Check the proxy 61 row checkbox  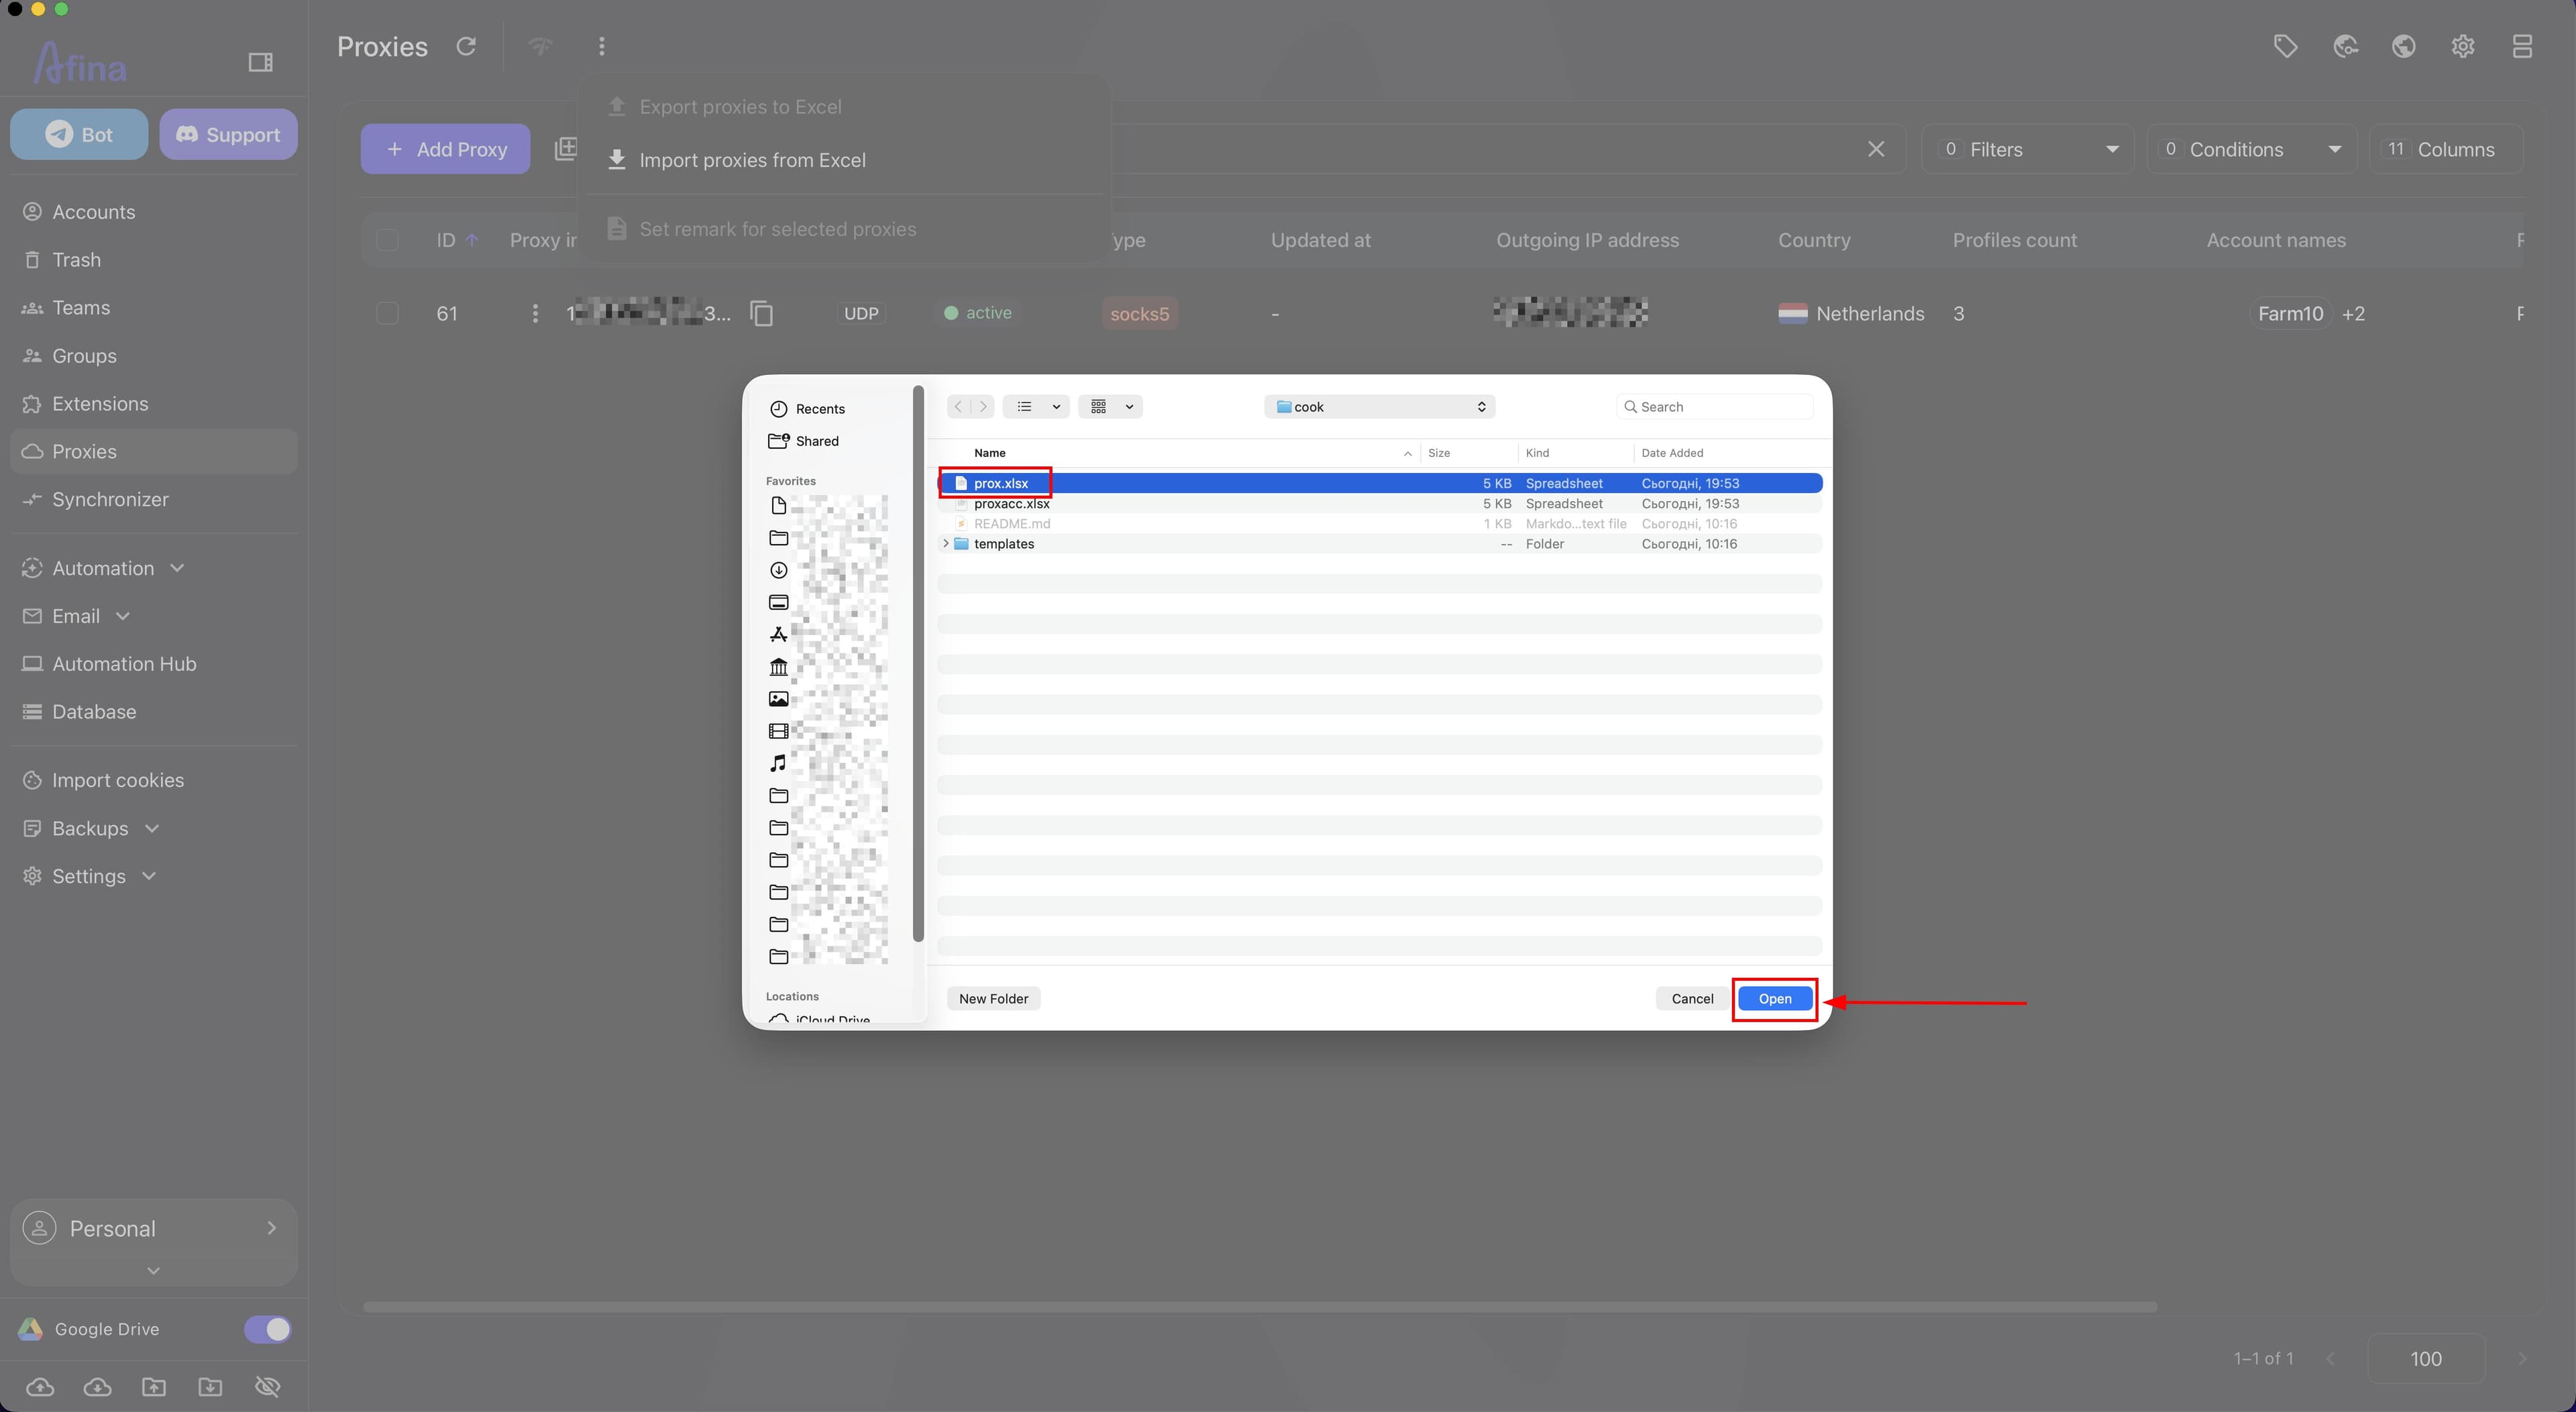pos(387,313)
